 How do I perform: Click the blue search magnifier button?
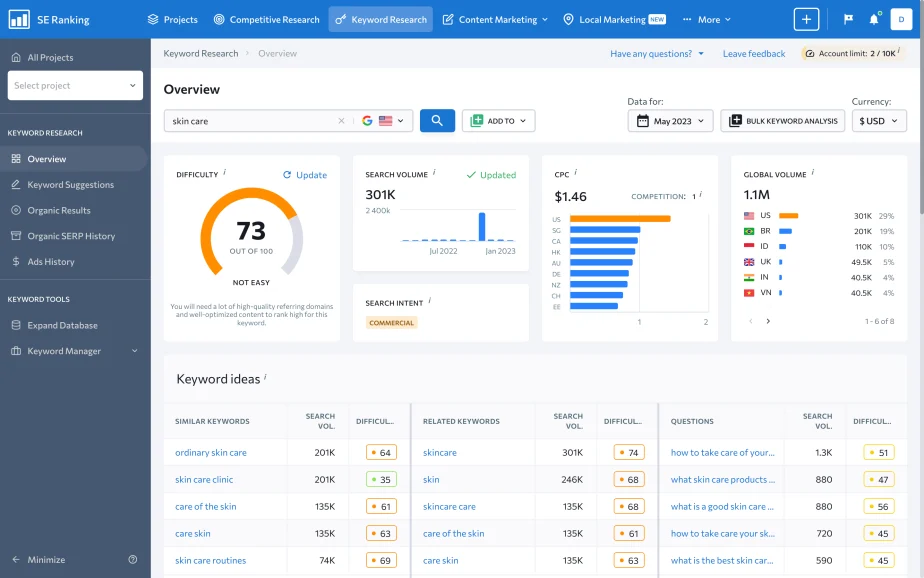click(x=437, y=119)
